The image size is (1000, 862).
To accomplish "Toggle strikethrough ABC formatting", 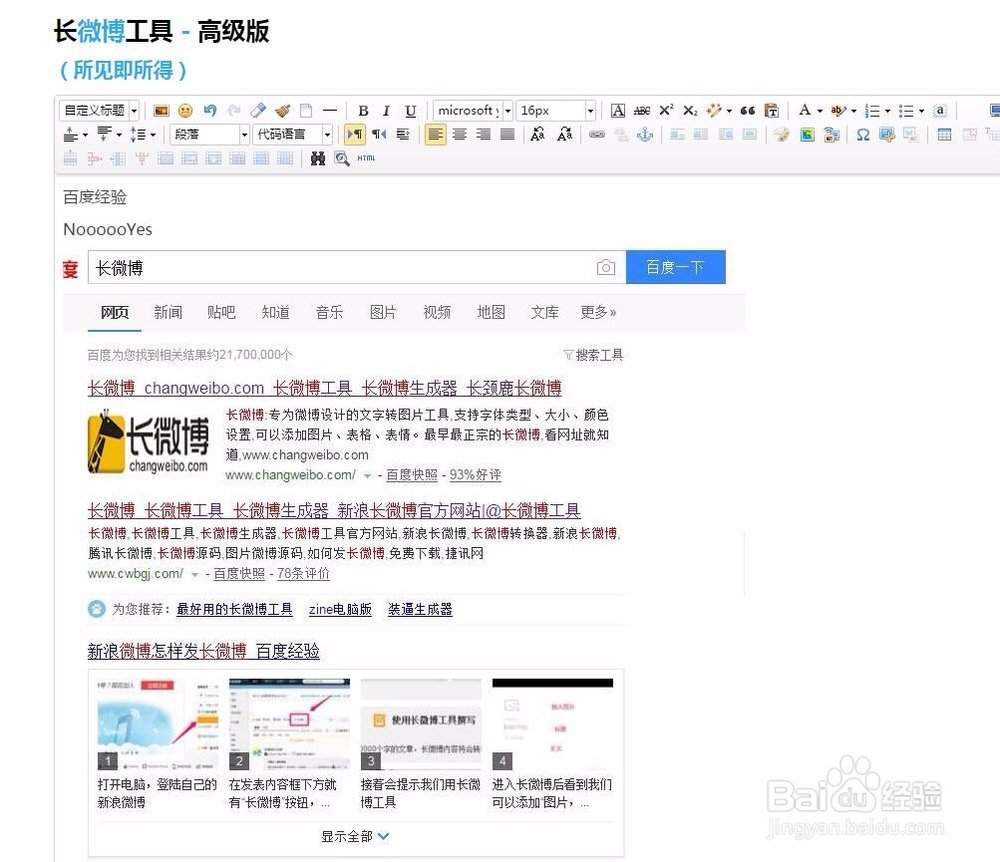I will click(642, 110).
